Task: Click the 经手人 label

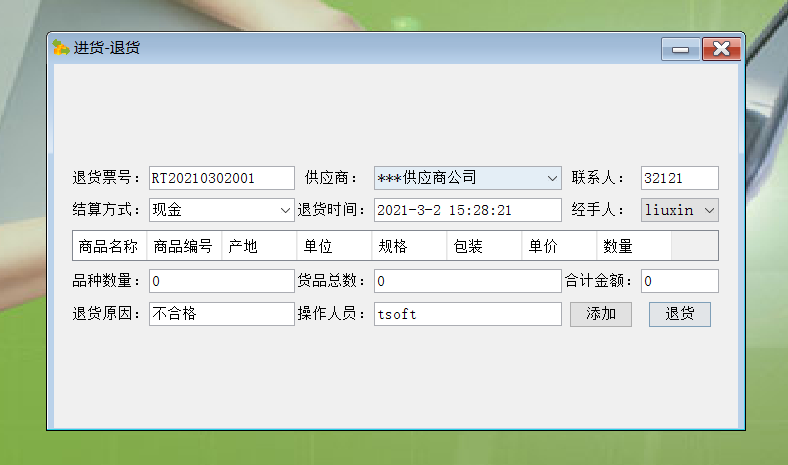Action: coord(598,210)
